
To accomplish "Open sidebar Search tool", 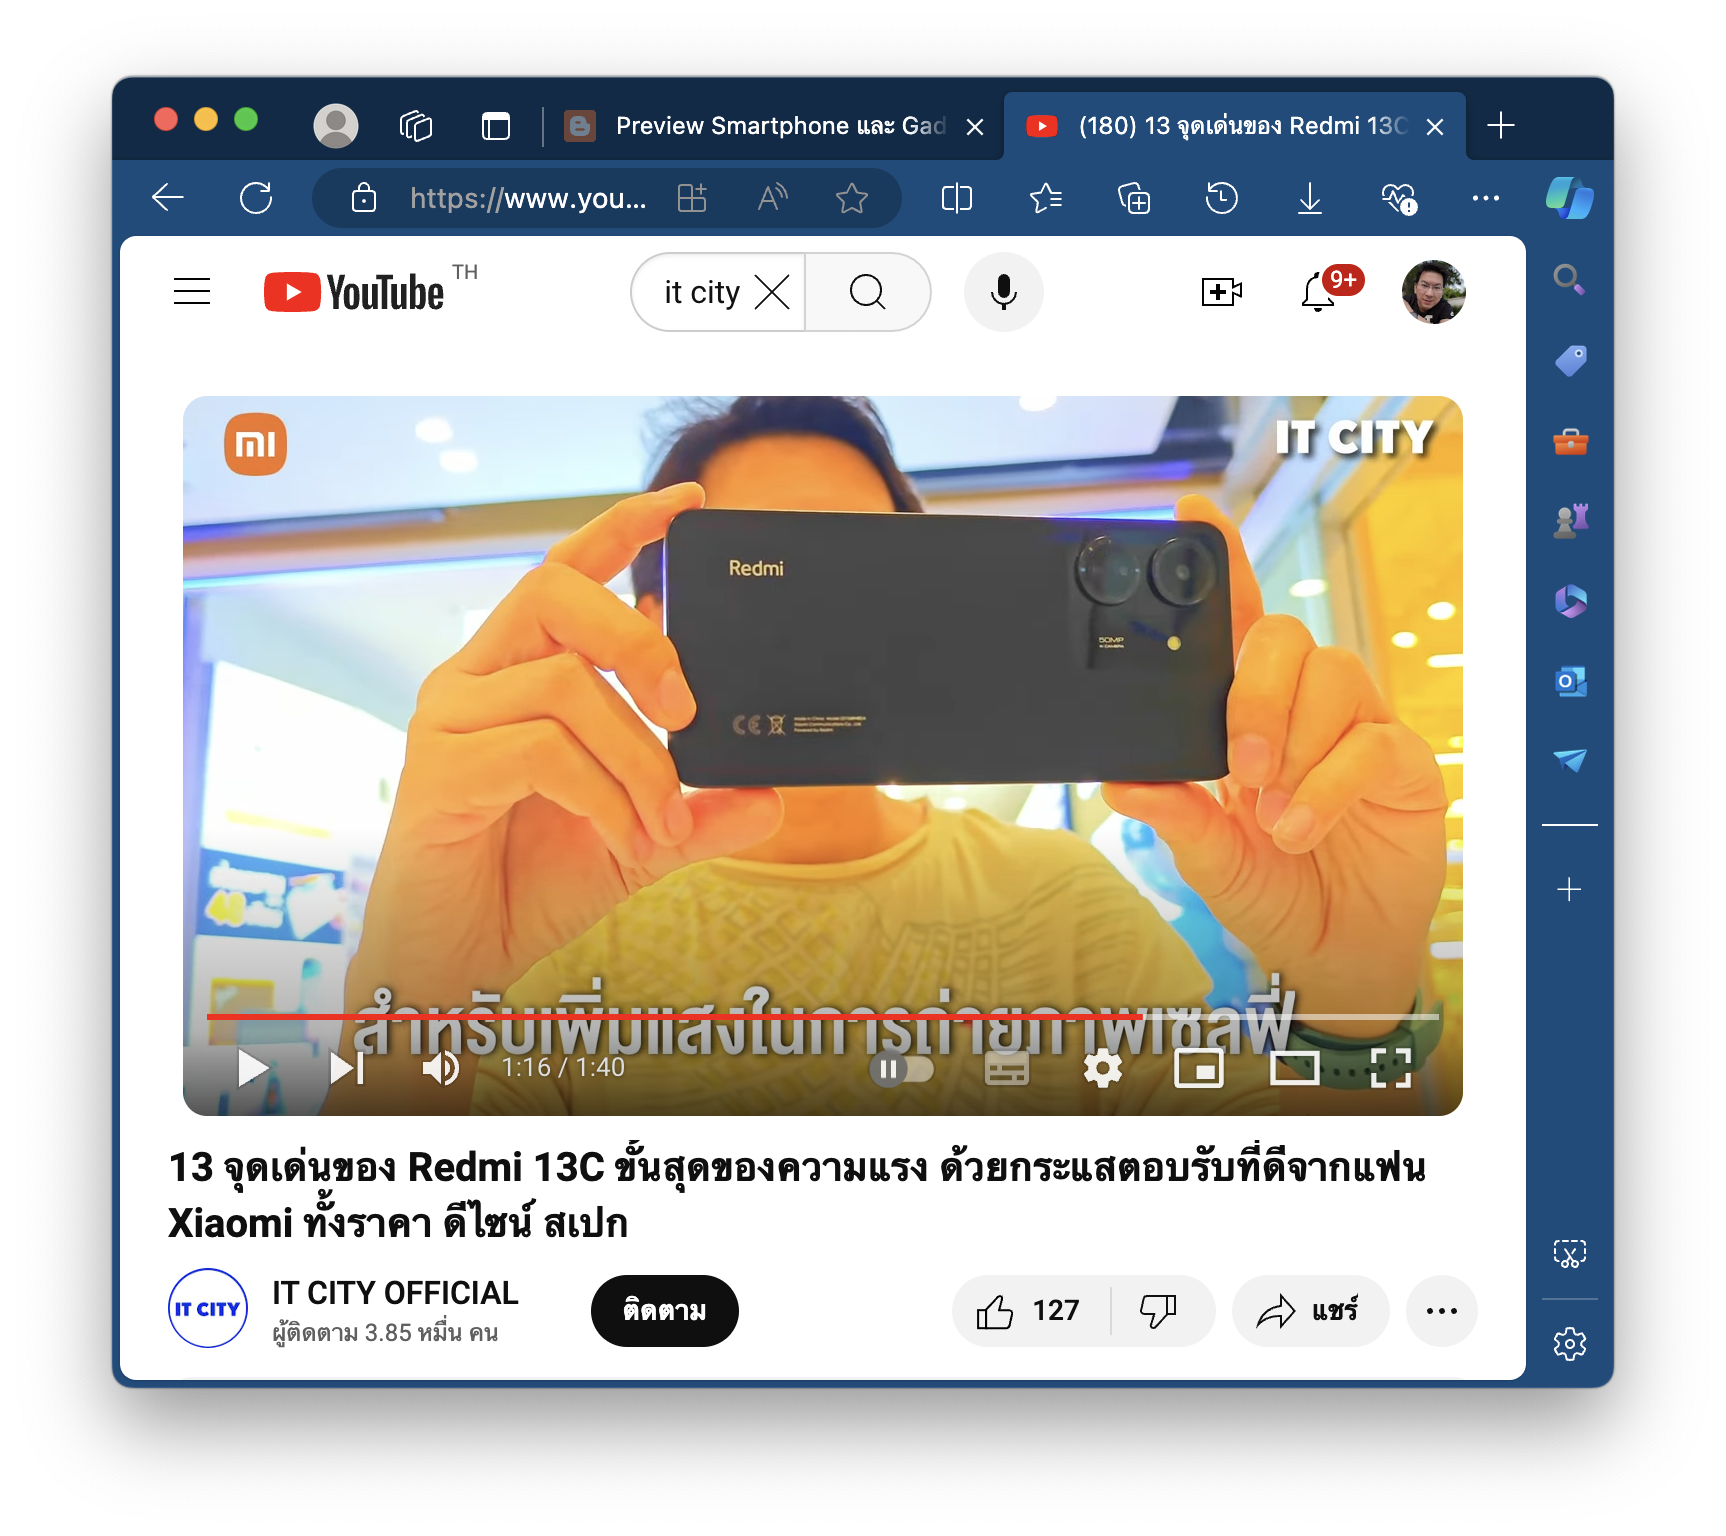I will 1570,280.
